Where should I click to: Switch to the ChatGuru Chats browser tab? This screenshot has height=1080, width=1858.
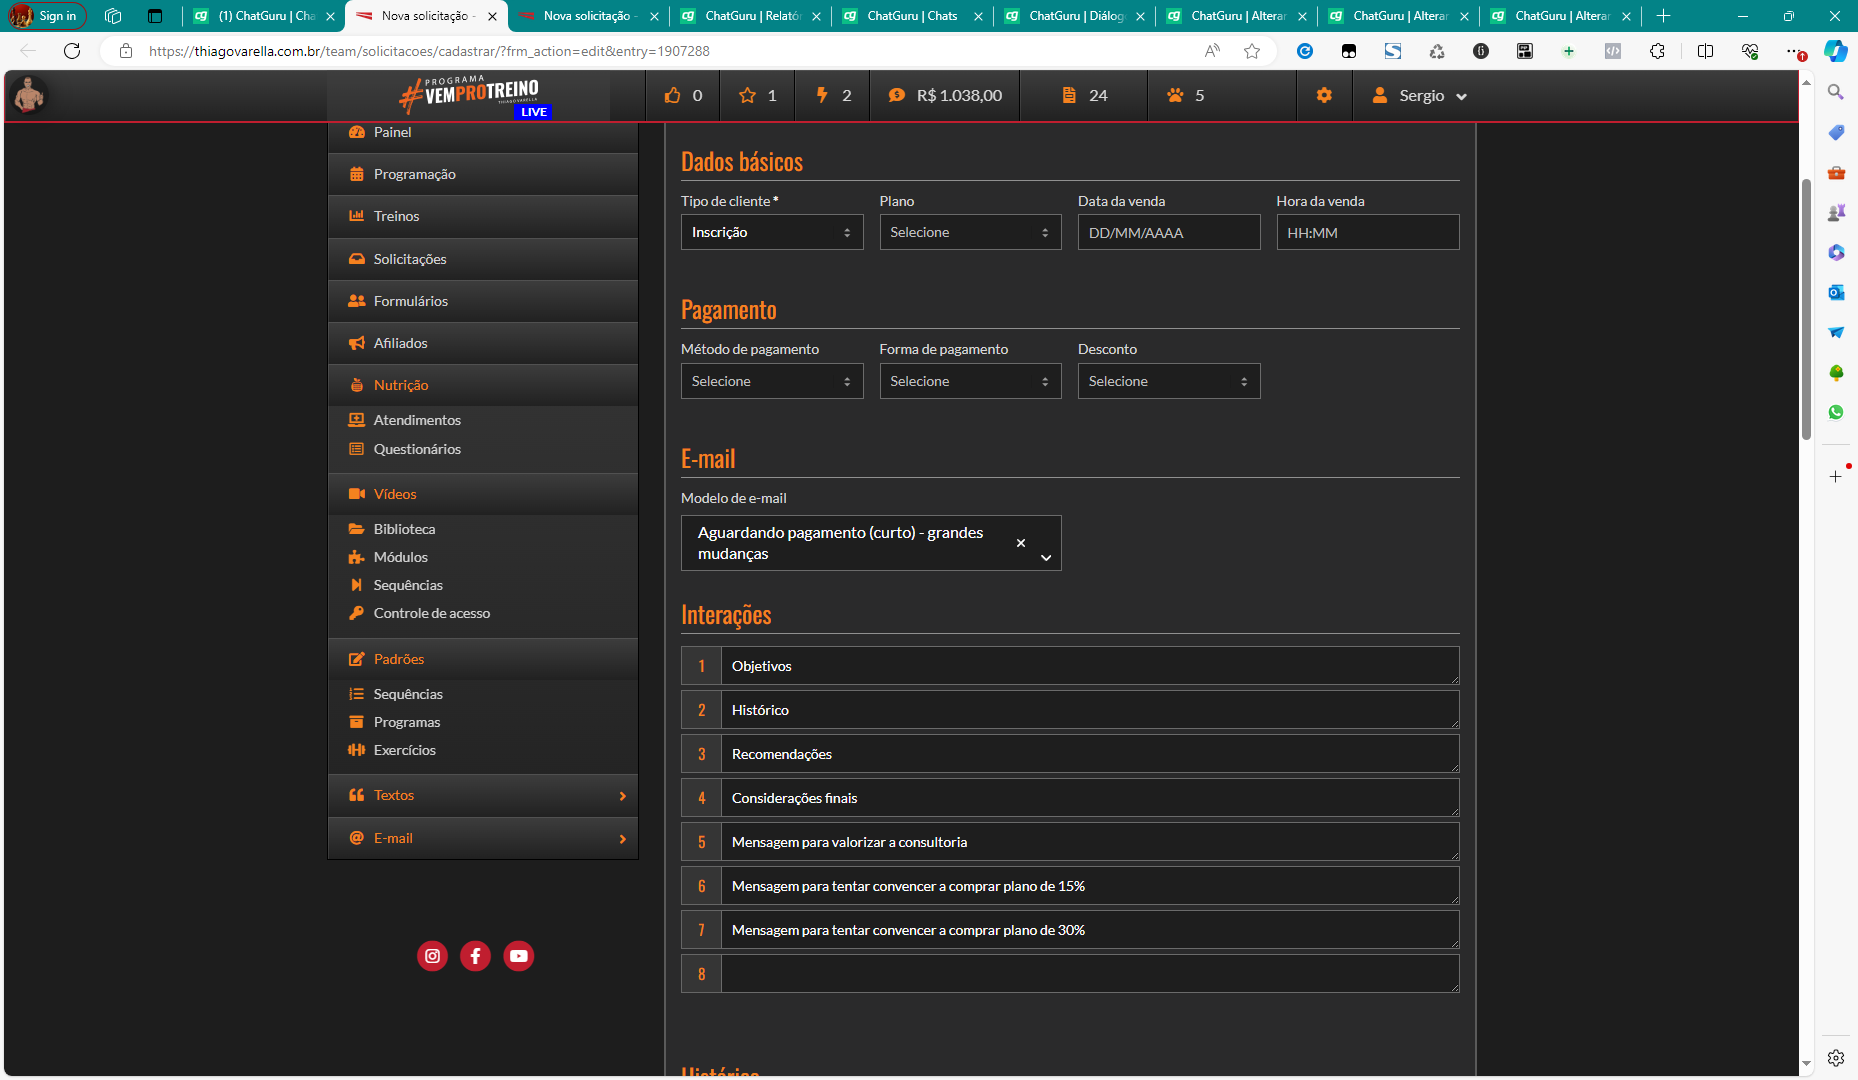click(x=911, y=16)
